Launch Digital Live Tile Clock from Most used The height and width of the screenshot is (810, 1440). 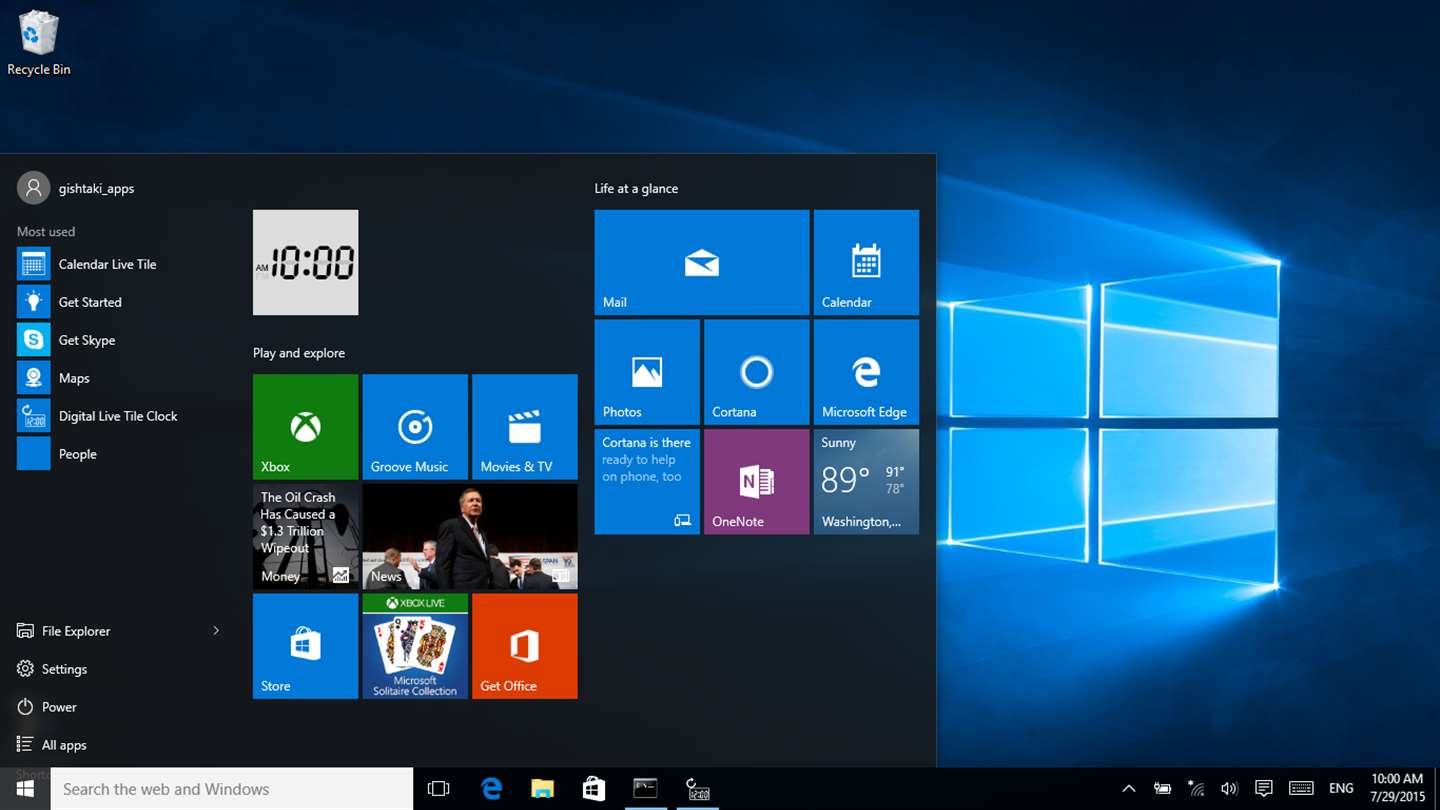point(118,416)
